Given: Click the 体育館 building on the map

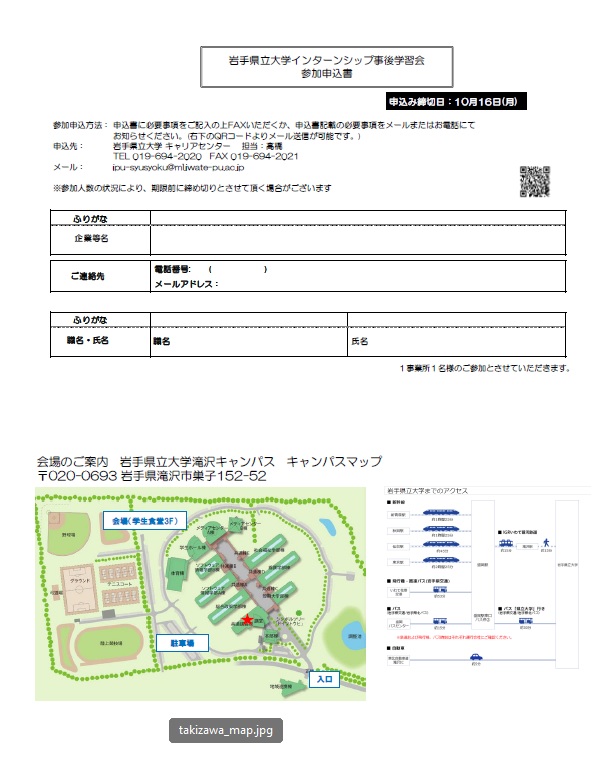Looking at the screenshot, I should [x=177, y=573].
